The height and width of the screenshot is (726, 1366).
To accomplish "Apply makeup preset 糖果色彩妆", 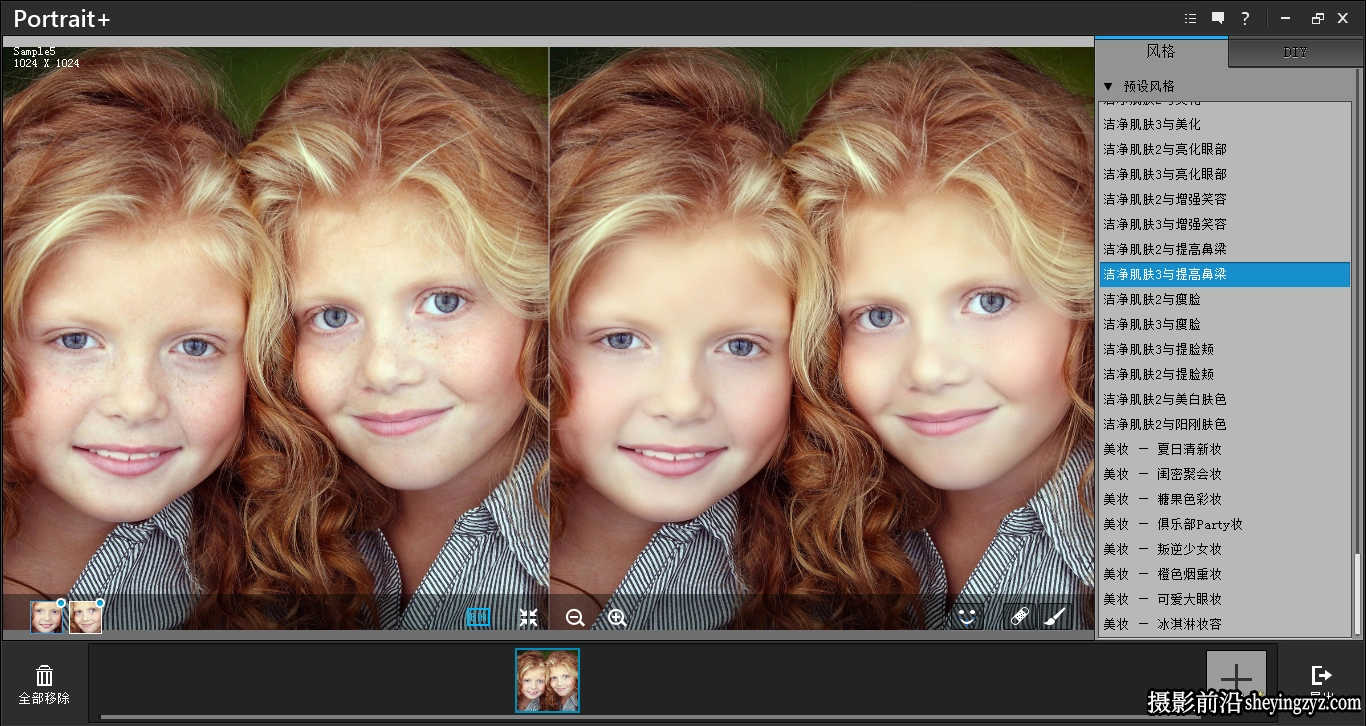I will pos(1225,499).
